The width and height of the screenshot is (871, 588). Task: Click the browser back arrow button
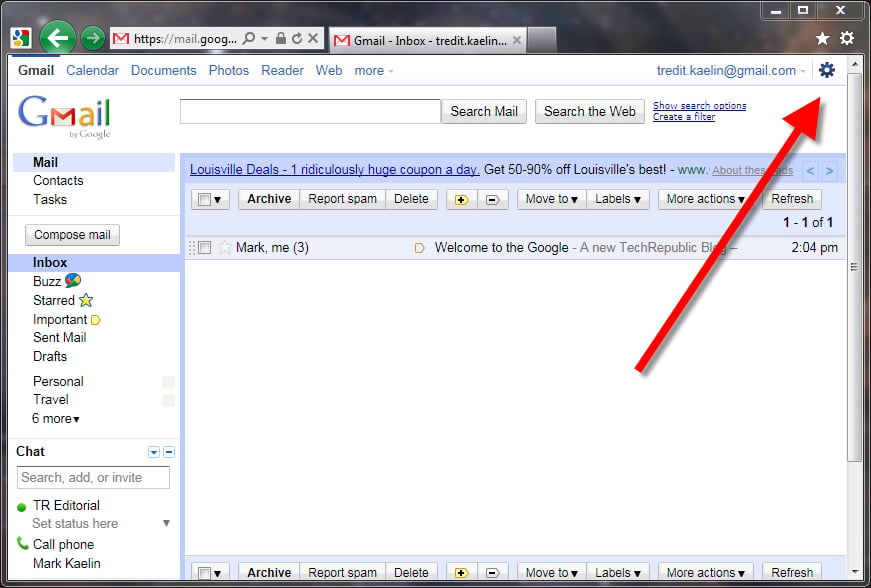tap(57, 38)
